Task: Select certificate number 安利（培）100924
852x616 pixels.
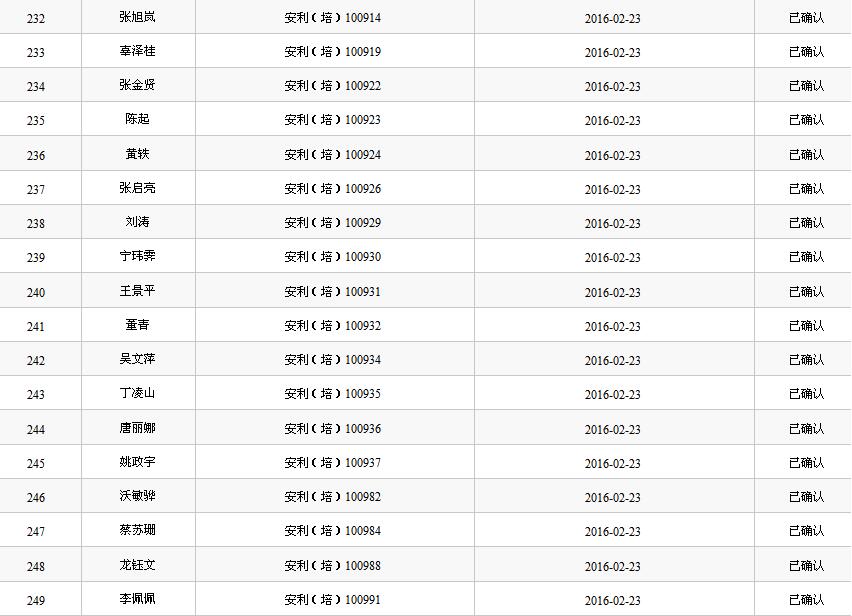Action: [332, 155]
